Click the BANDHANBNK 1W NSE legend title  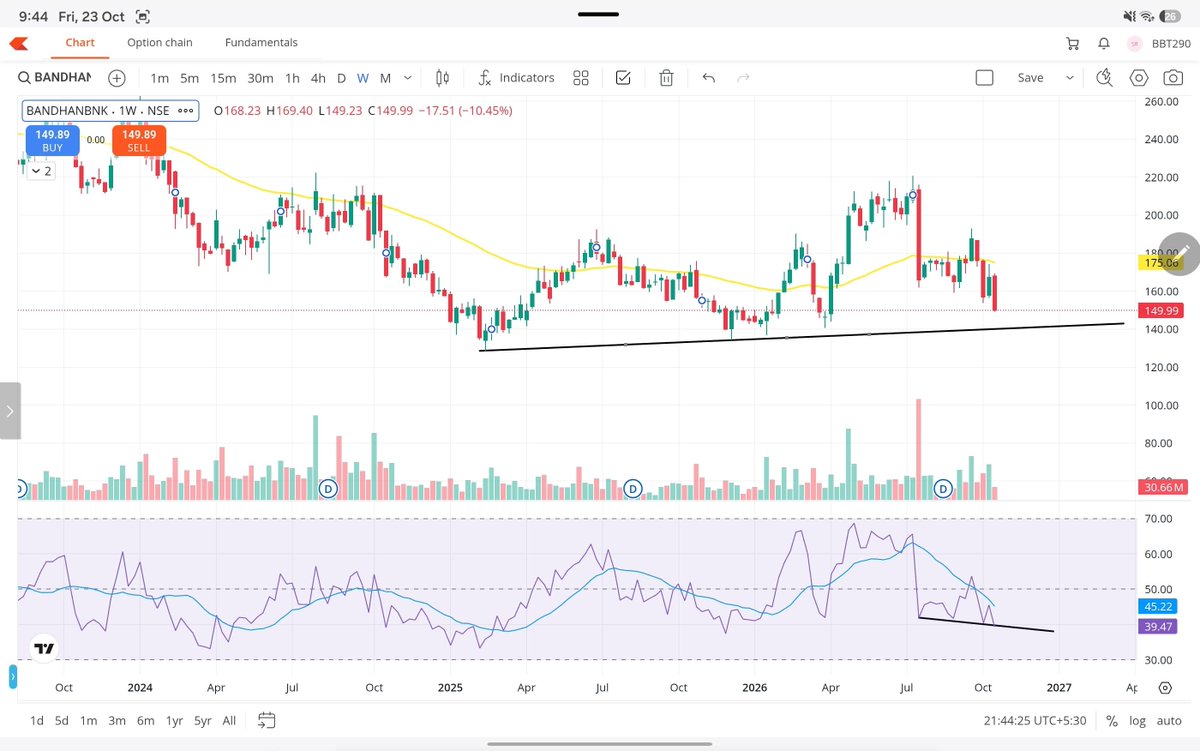click(97, 111)
